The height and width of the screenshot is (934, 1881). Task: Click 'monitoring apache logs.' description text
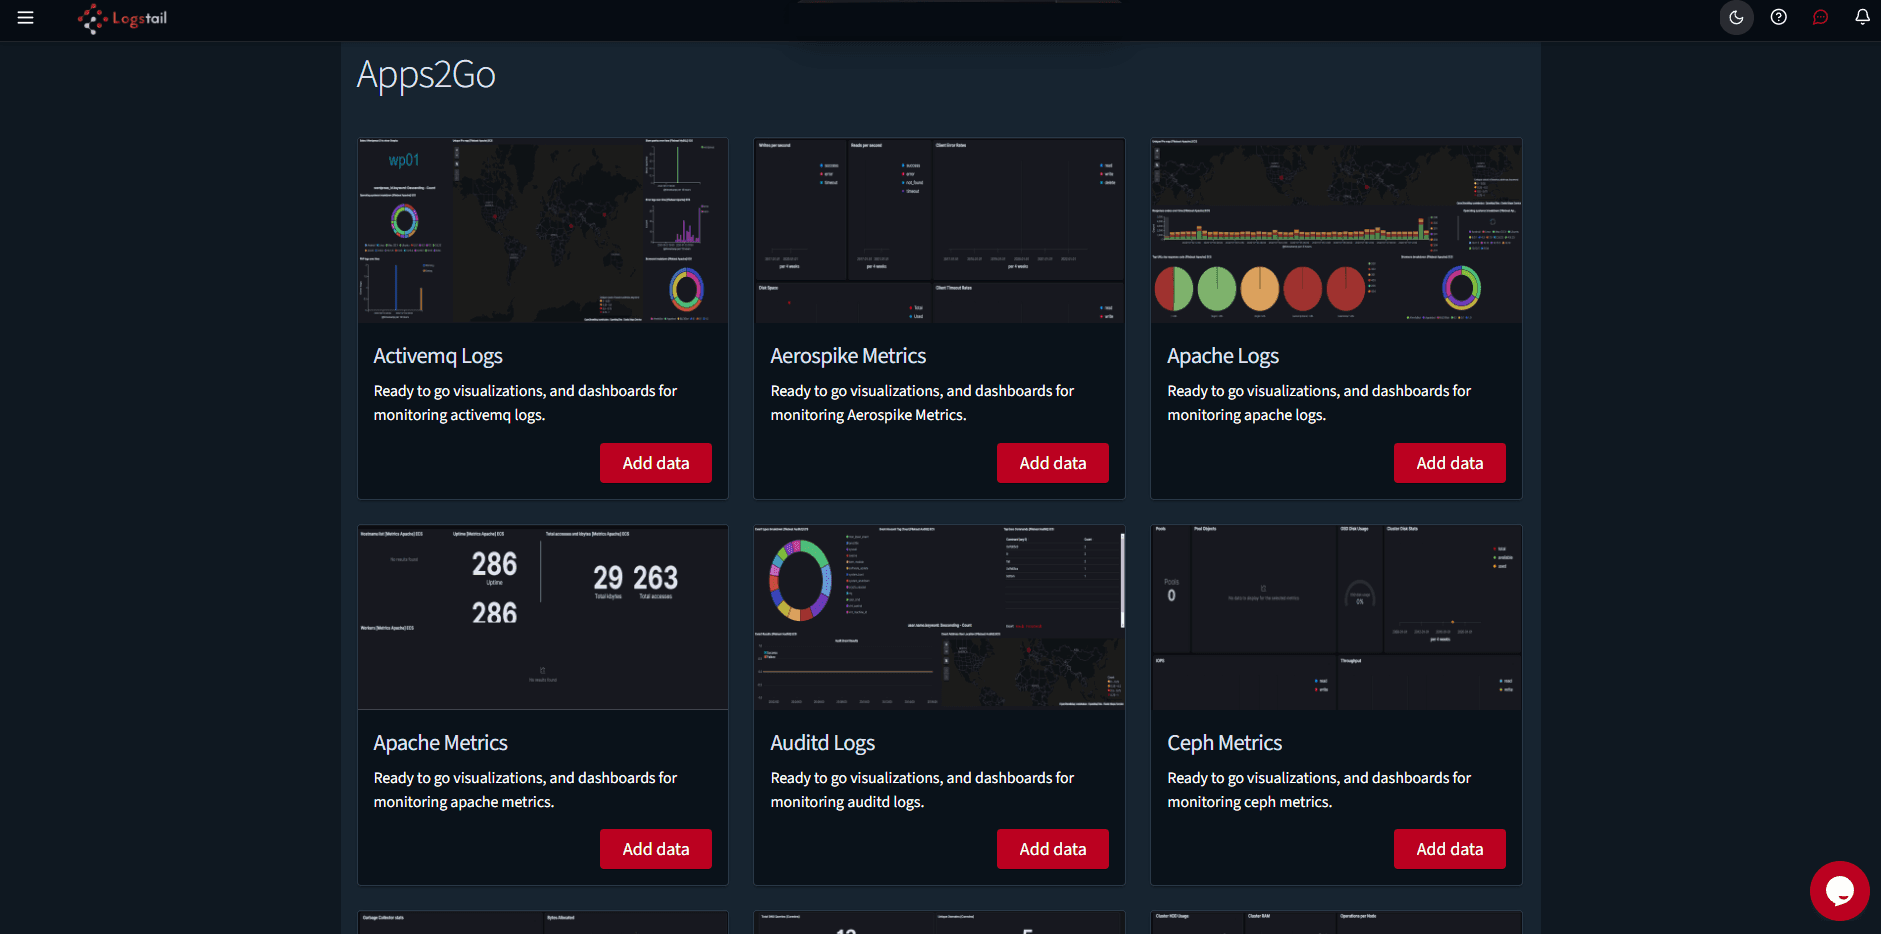(x=1246, y=415)
